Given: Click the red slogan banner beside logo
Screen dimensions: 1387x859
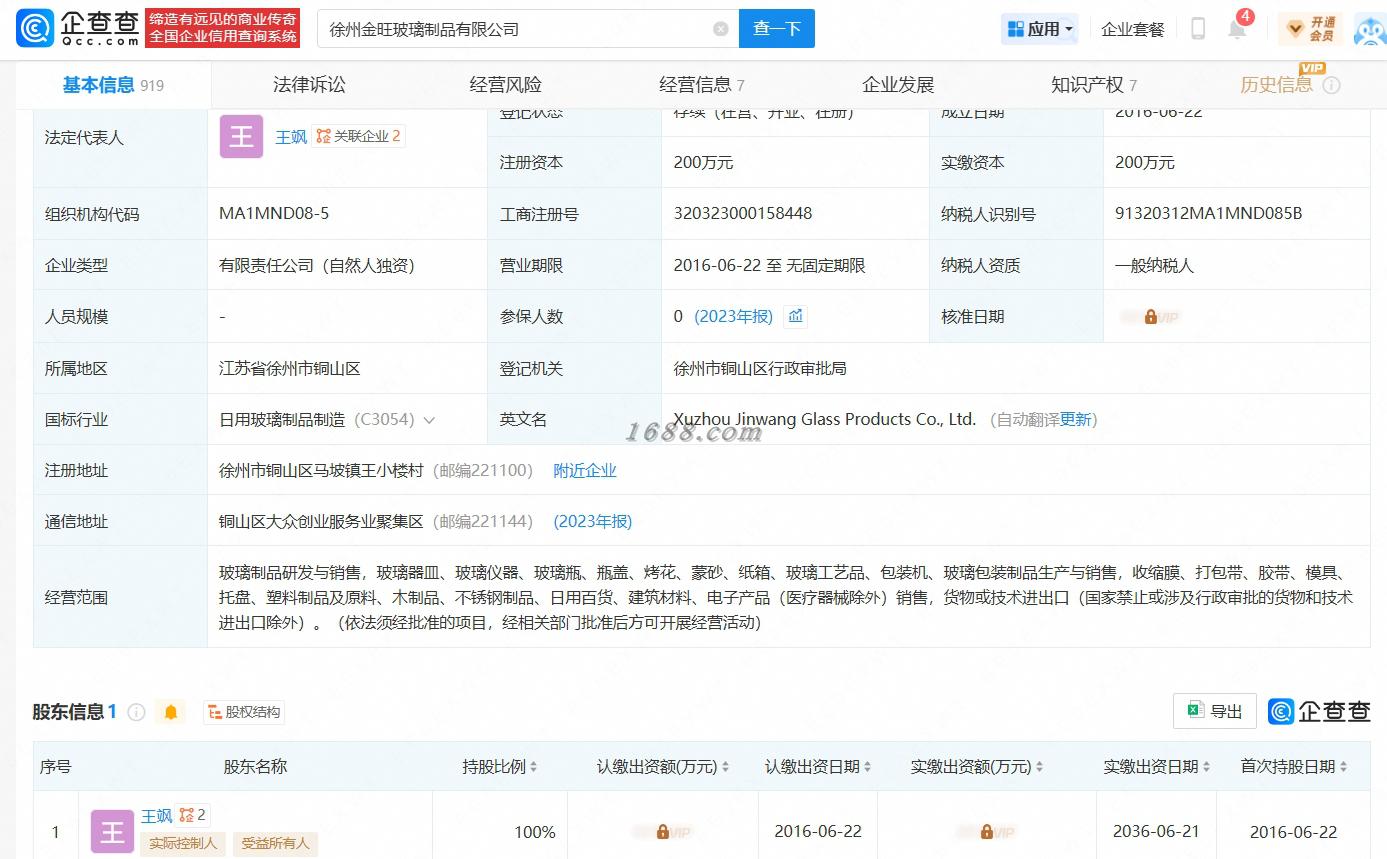Looking at the screenshot, I should (223, 28).
